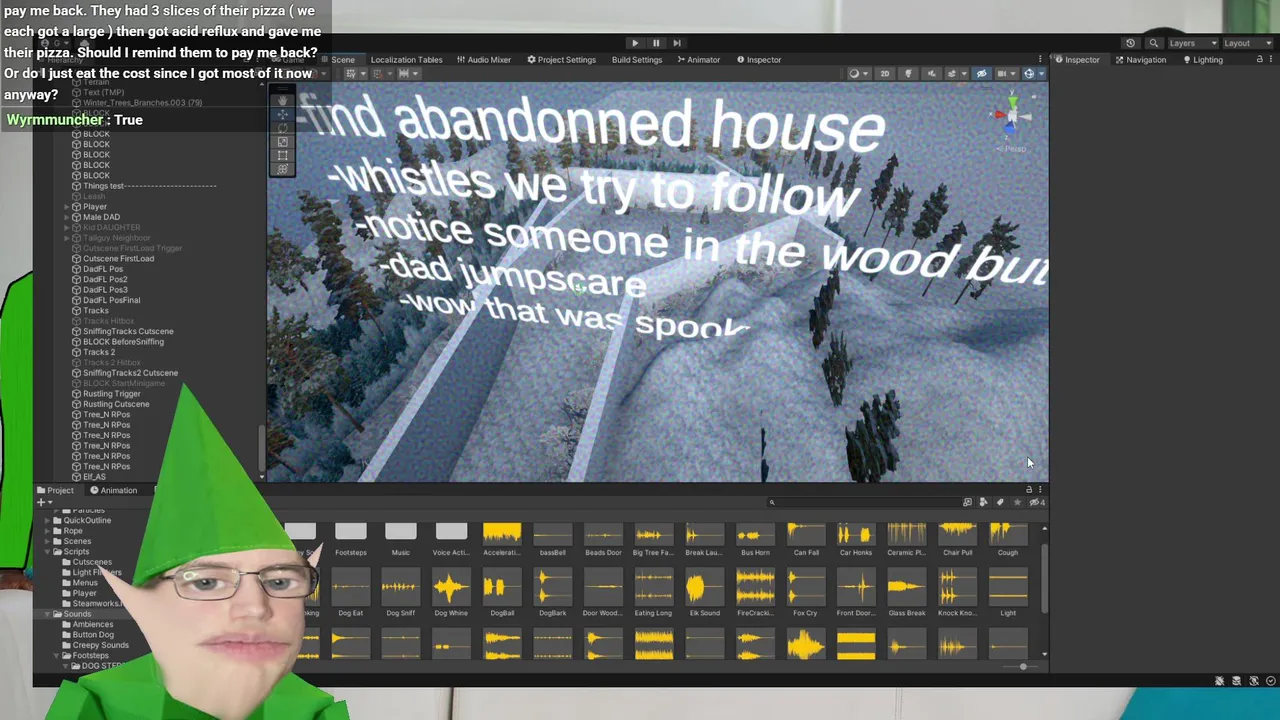Select the Glass Break audio clip

pyautogui.click(x=907, y=593)
